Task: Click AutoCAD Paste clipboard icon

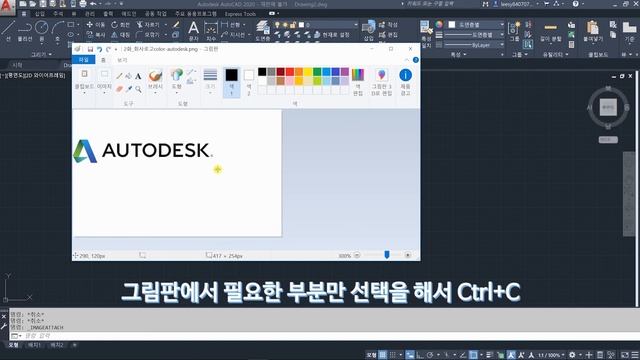Action: coord(593,31)
